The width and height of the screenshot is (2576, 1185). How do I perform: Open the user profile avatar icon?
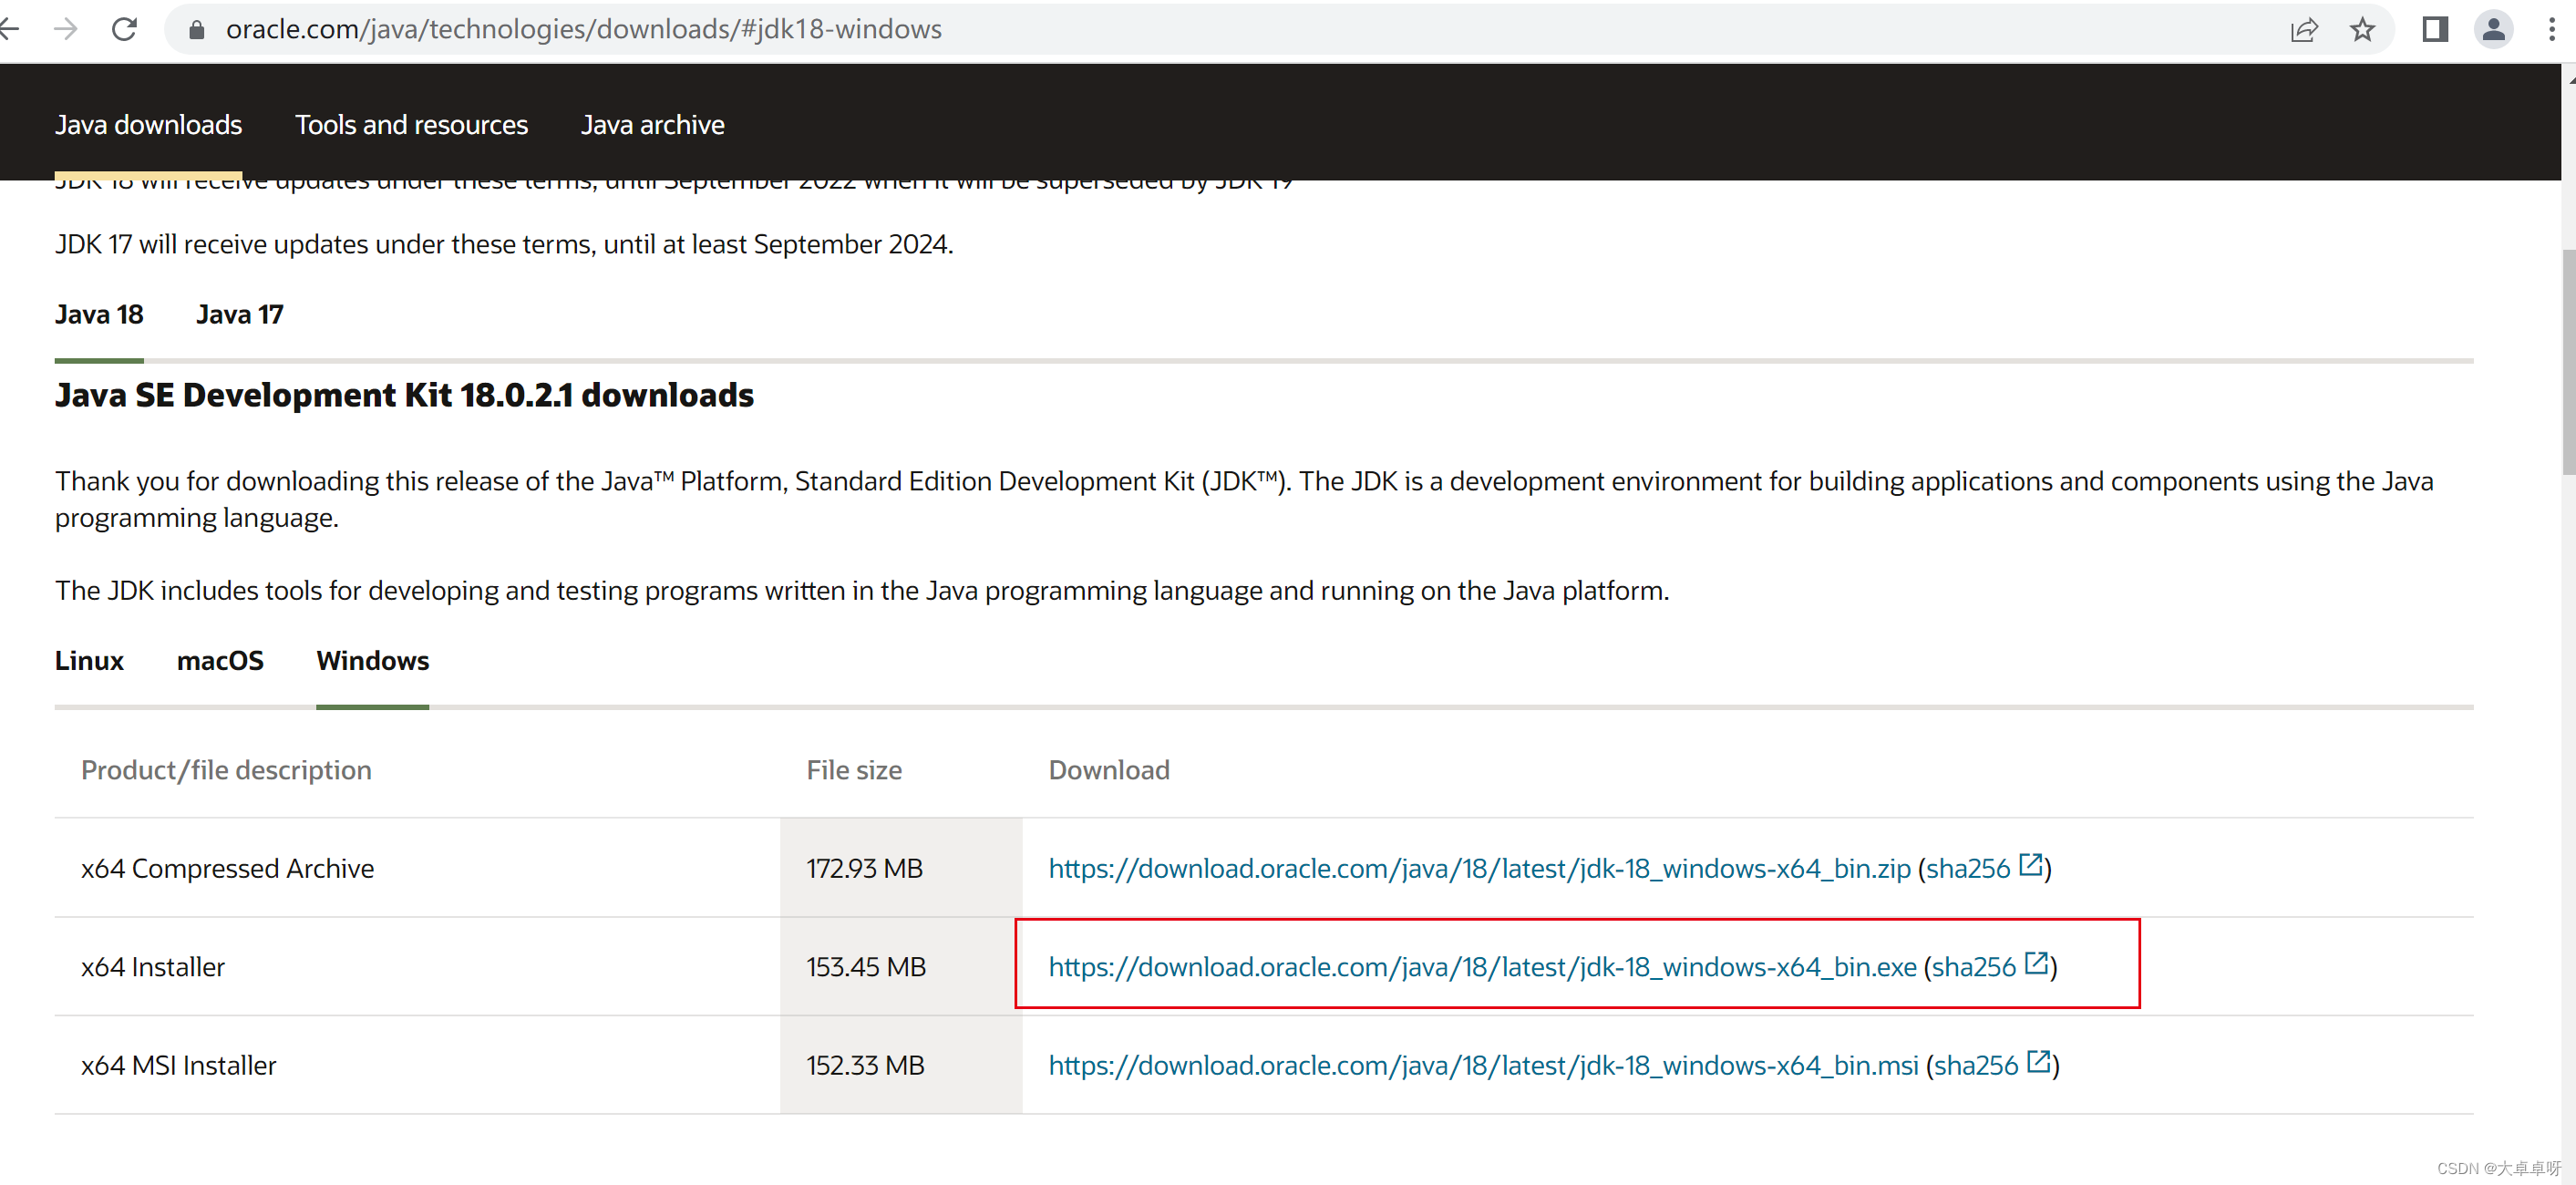pos(2493,29)
